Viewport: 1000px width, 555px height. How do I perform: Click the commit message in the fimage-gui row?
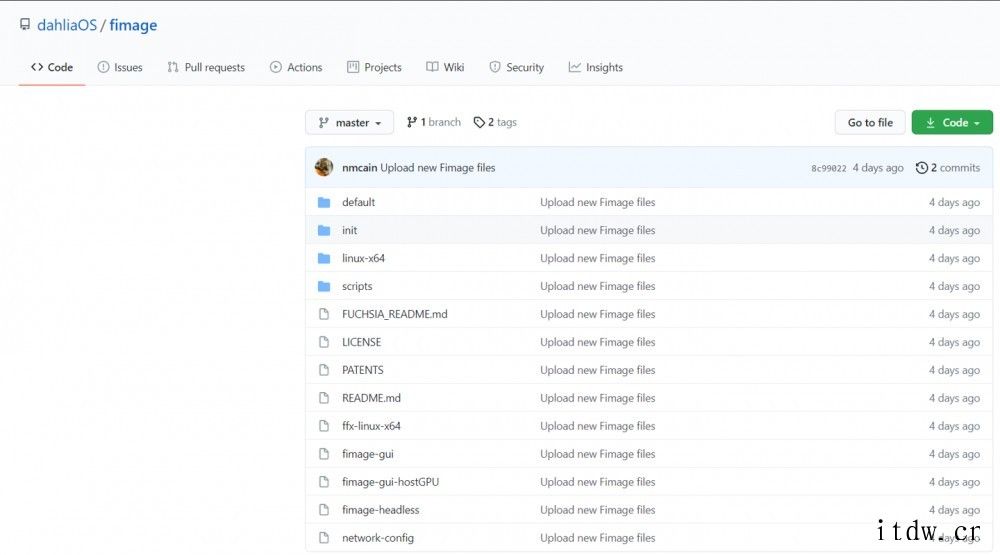click(x=598, y=454)
